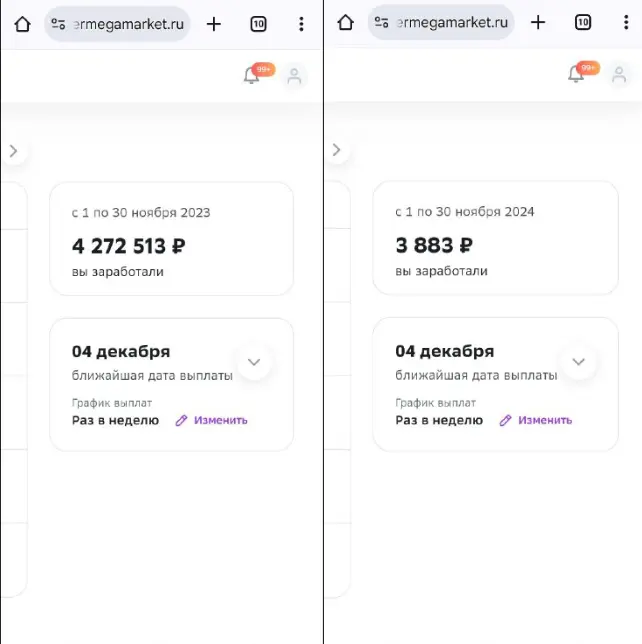Open three-dot browser menu in left screenshot
This screenshot has height=644, width=642.
click(301, 24)
